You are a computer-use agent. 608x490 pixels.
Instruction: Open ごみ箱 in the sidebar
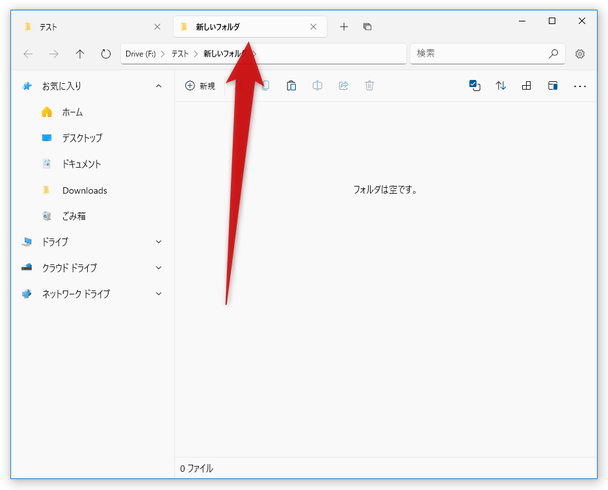click(92, 216)
